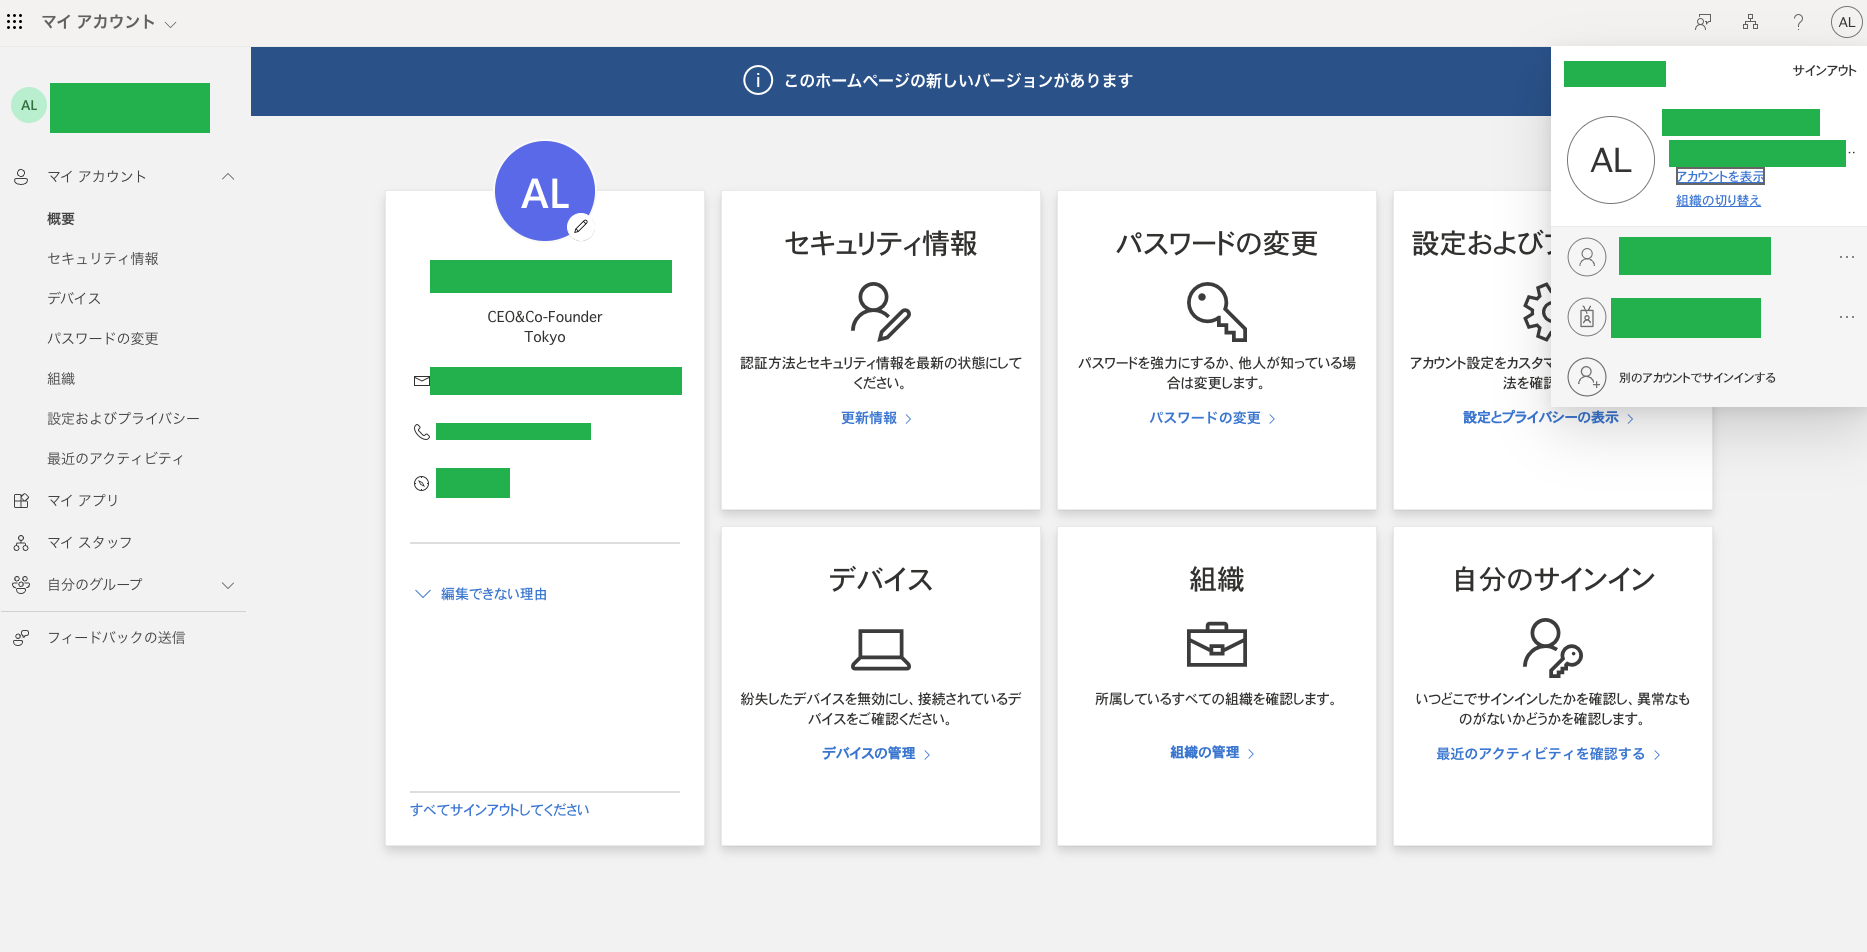
Task: Click 最近のアクティビティを確認する link
Action: coord(1549,754)
